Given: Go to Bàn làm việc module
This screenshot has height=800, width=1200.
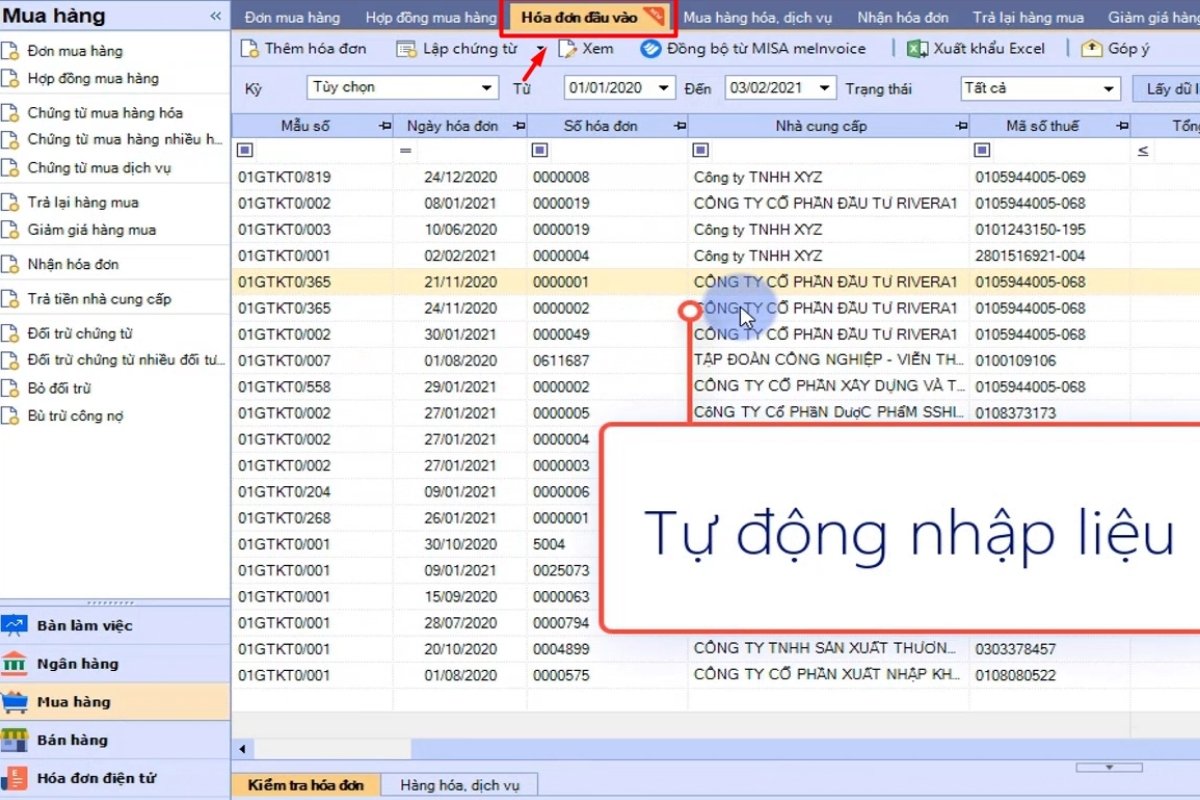Looking at the screenshot, I should tap(115, 626).
